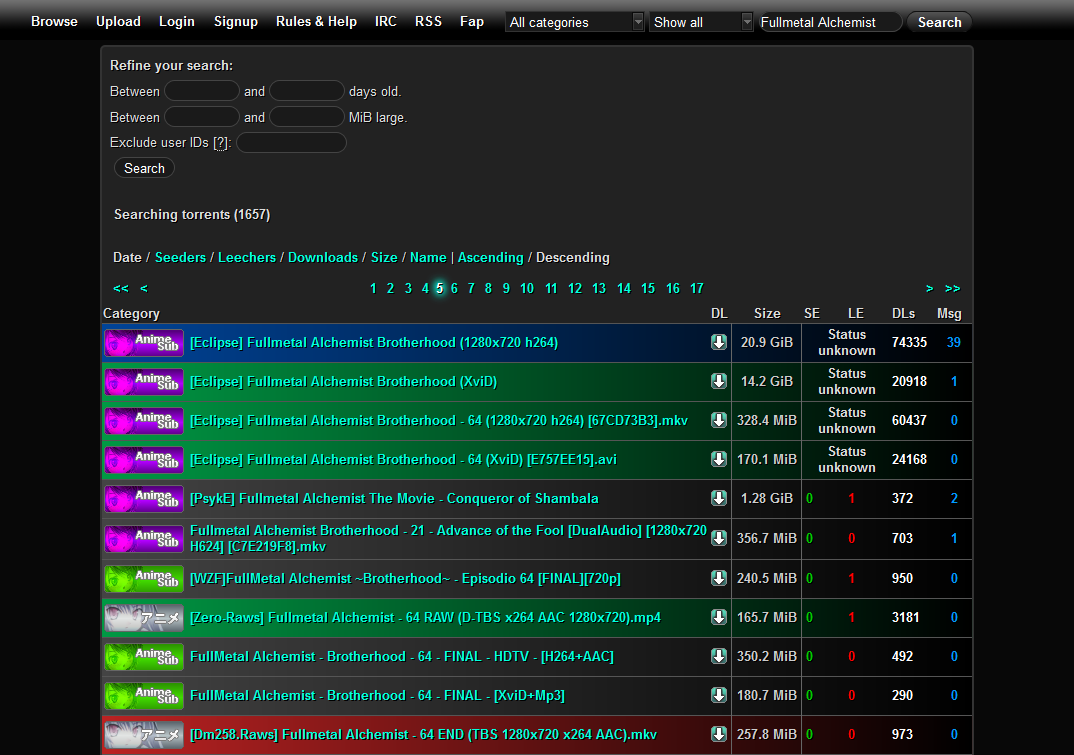Open Zero-Raws Fullmetal Alchemist 64 RAW page

coord(425,618)
